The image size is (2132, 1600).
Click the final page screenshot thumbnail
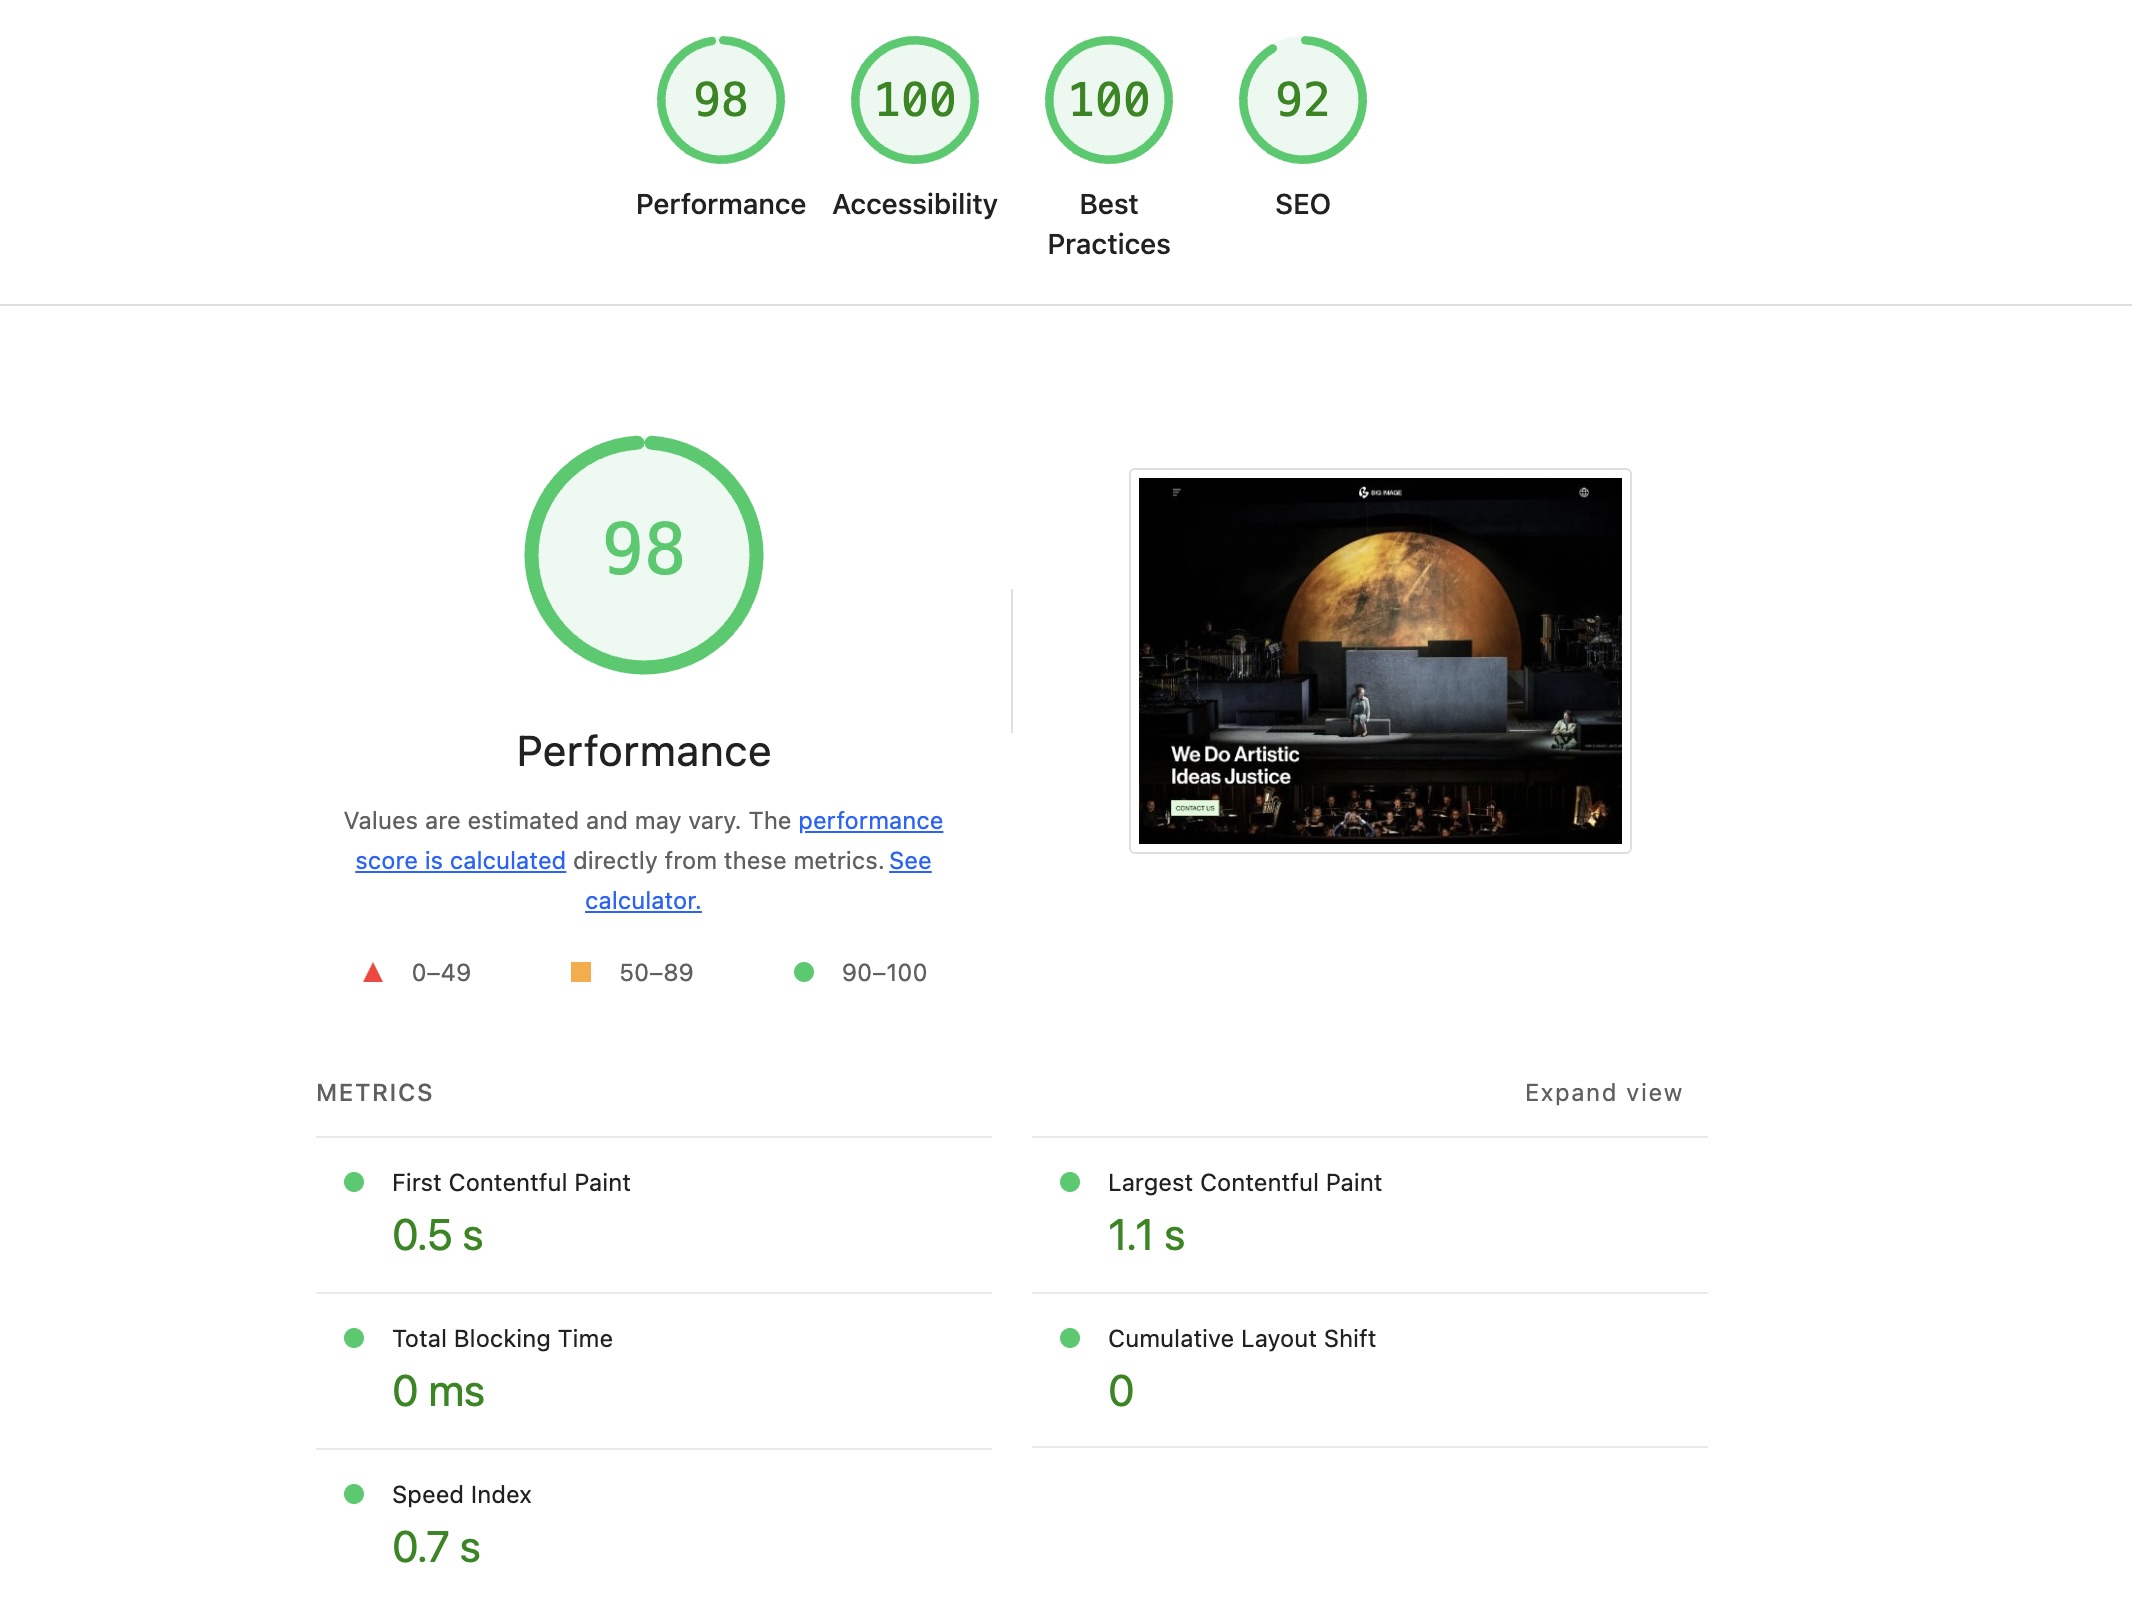(x=1380, y=661)
